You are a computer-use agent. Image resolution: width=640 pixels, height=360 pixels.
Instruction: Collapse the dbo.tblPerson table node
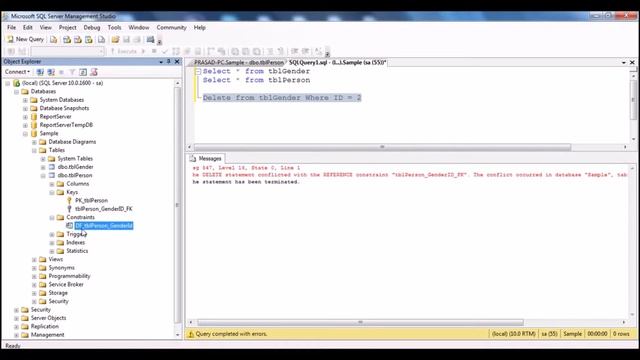pos(43,176)
